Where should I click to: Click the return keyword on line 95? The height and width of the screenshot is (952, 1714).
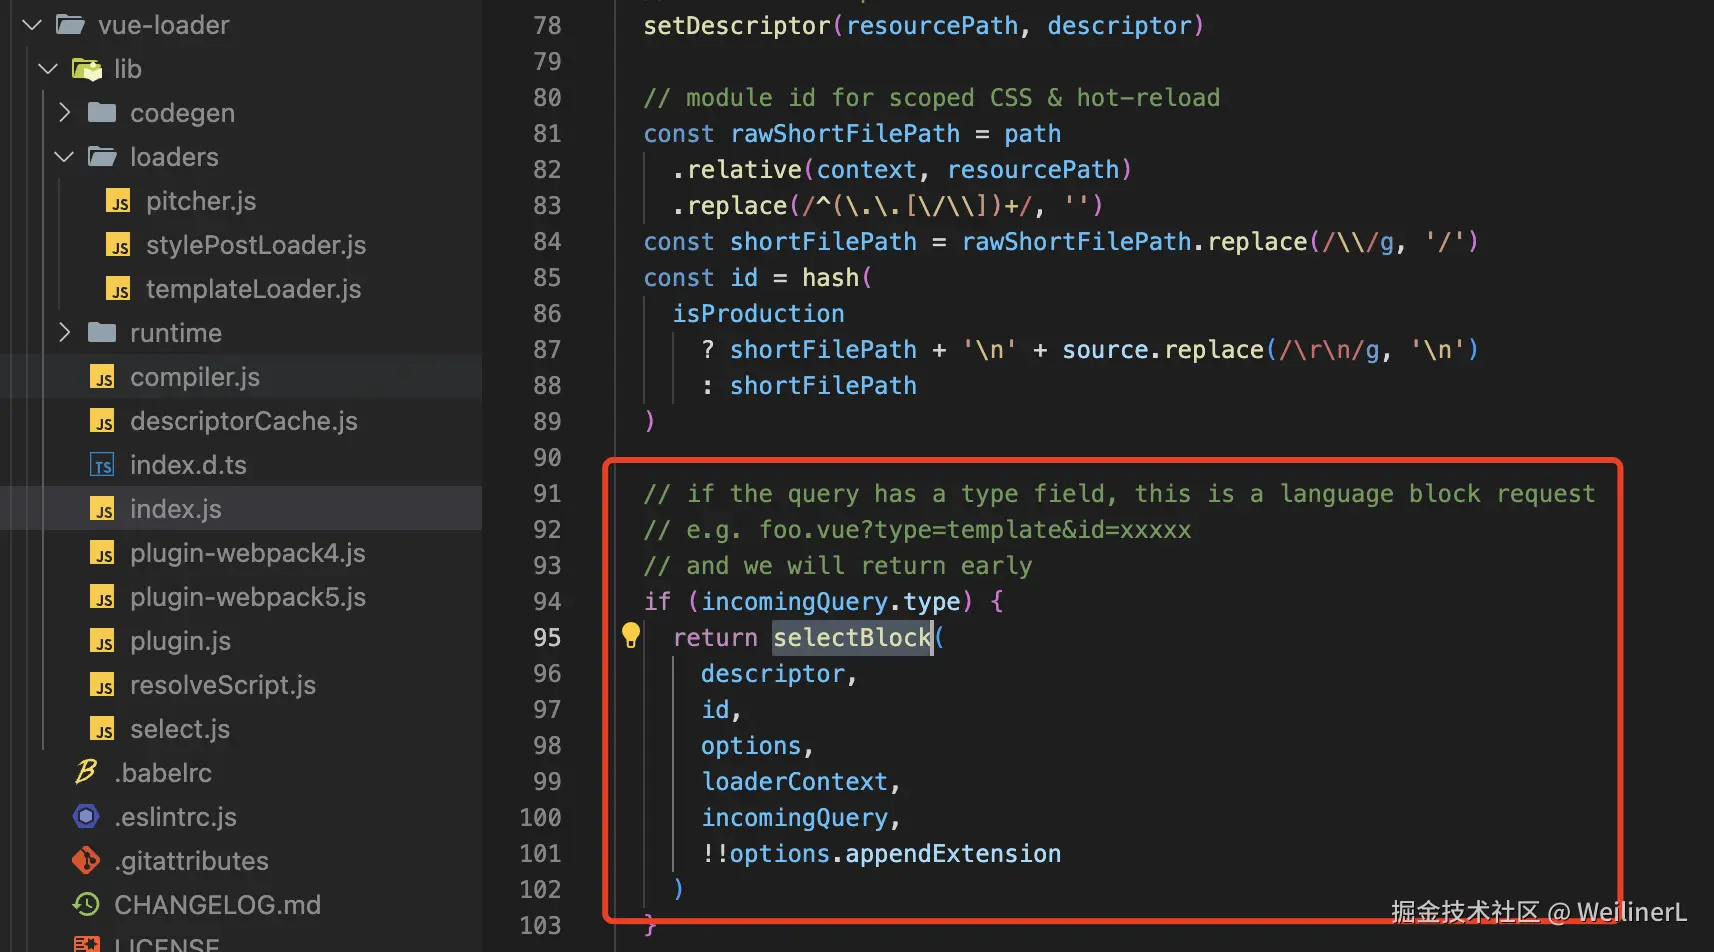click(715, 637)
